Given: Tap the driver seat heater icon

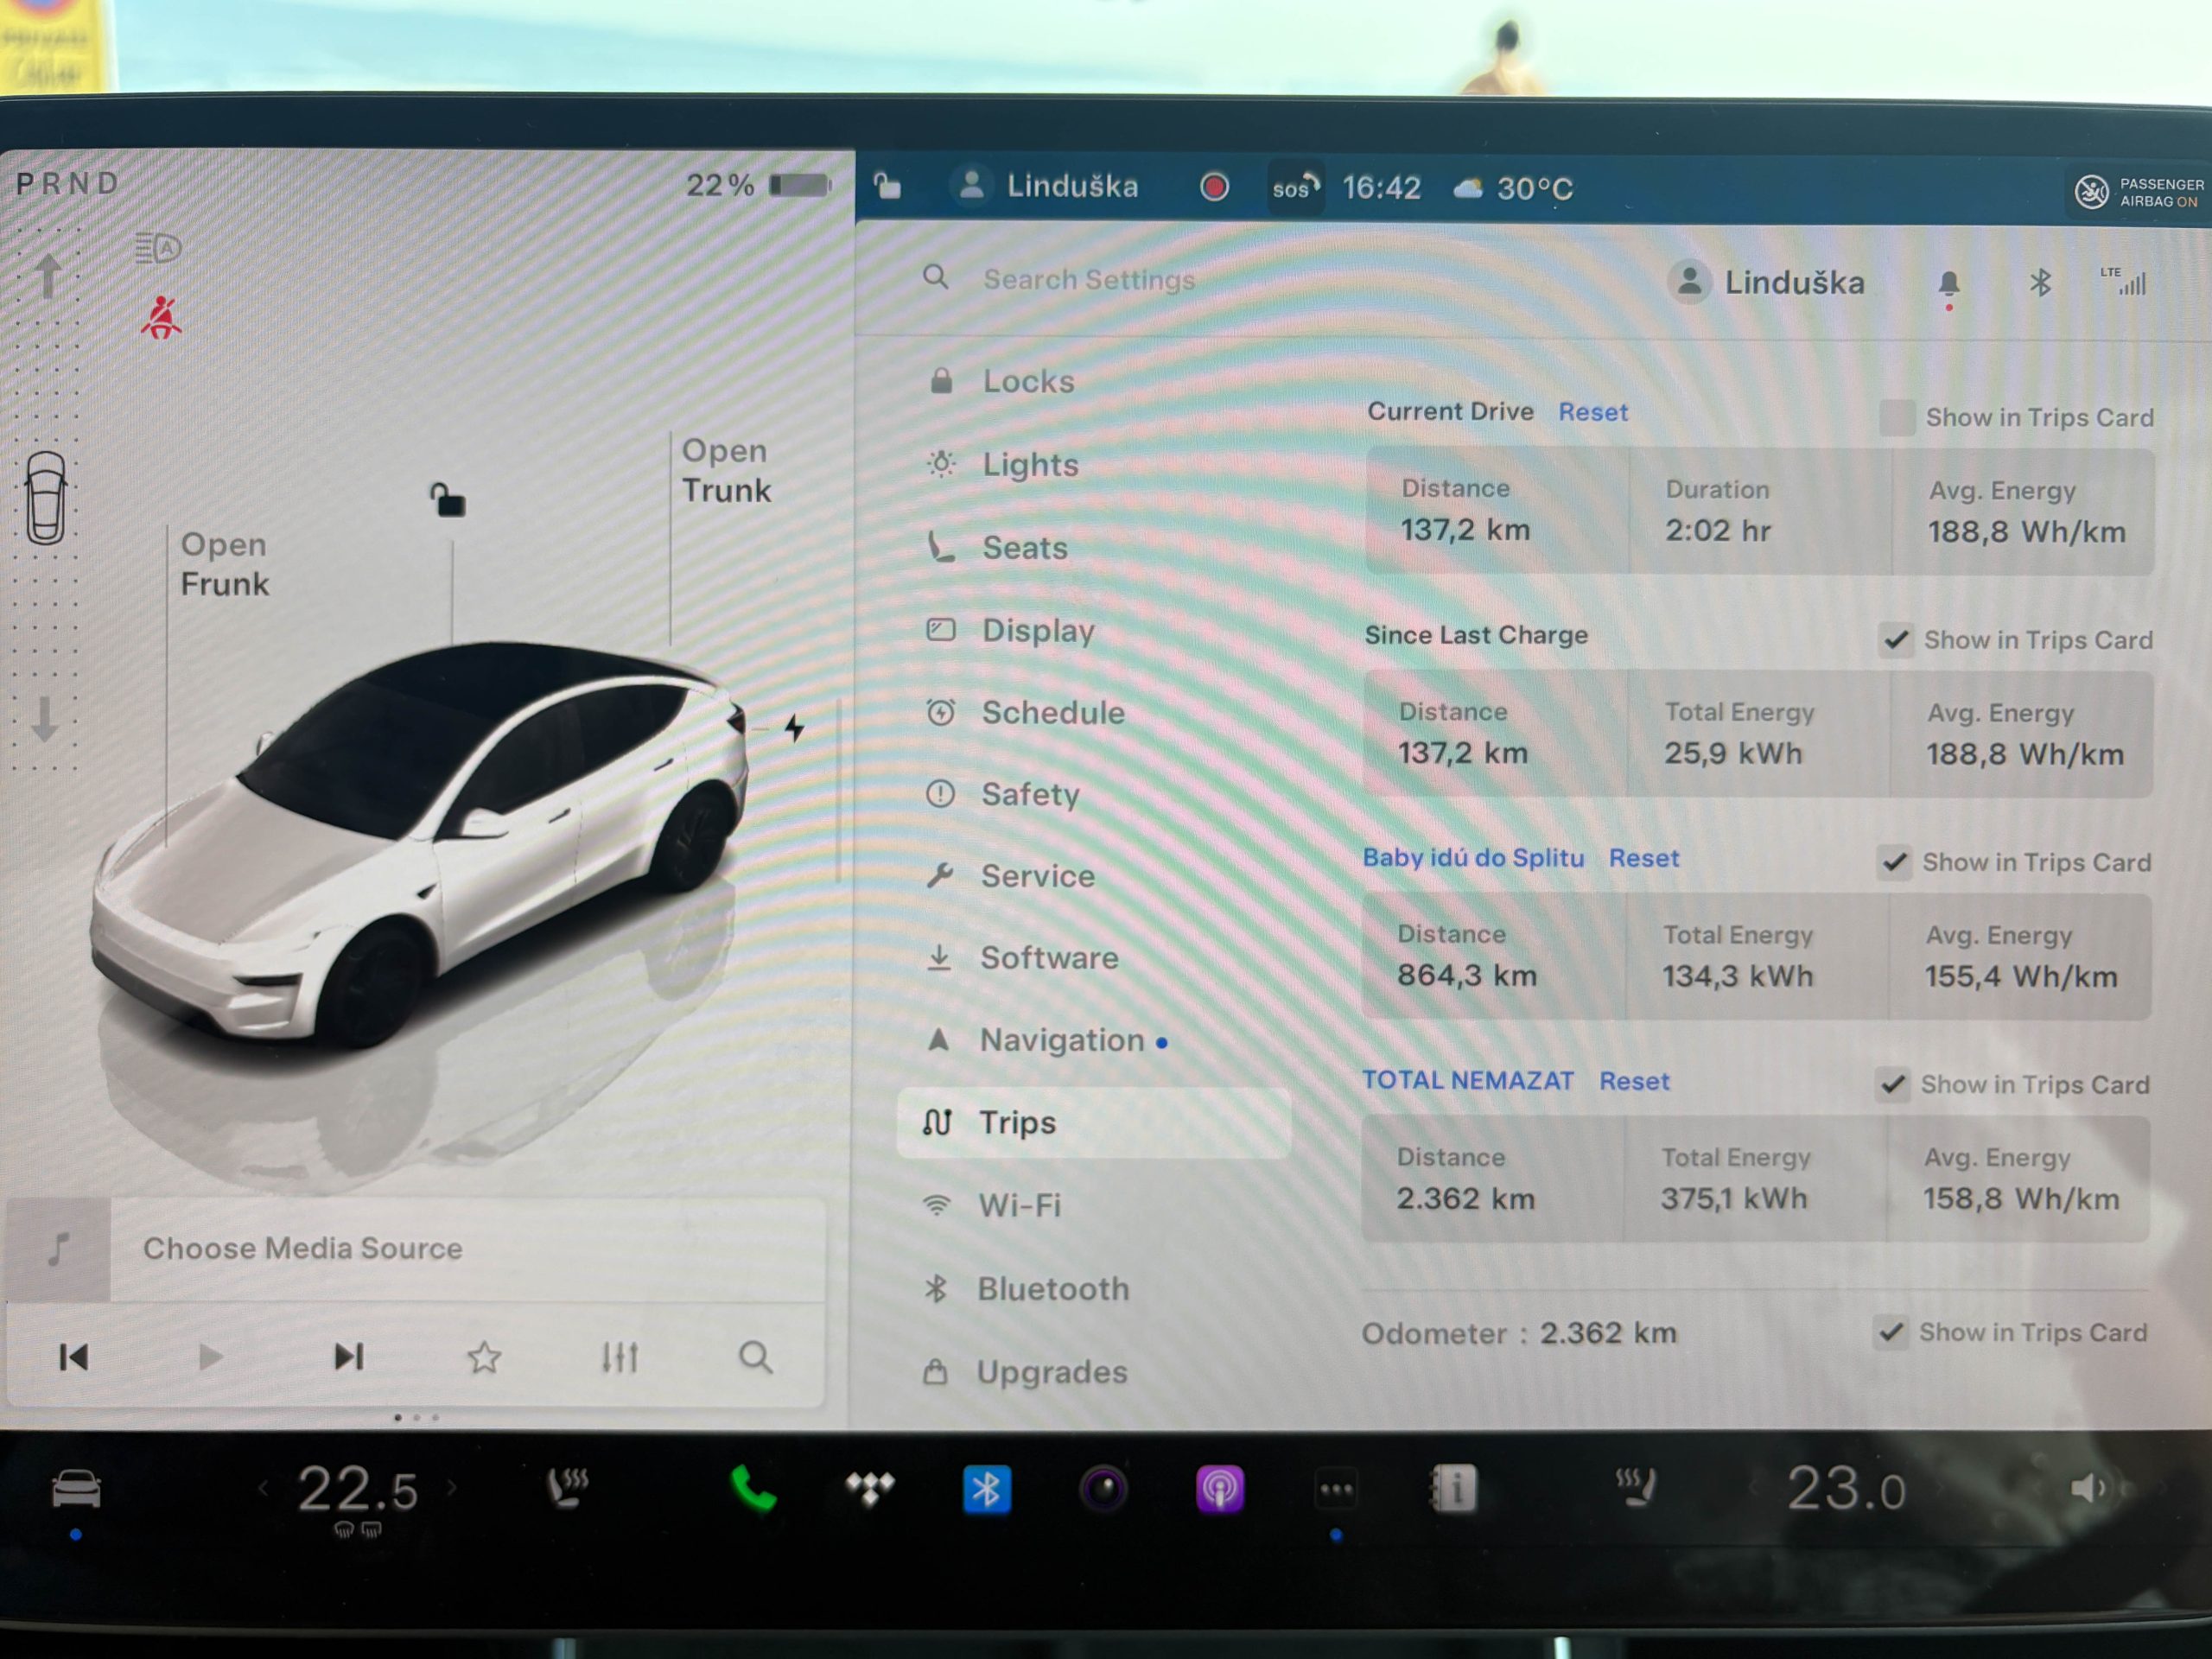Looking at the screenshot, I should pos(568,1488).
